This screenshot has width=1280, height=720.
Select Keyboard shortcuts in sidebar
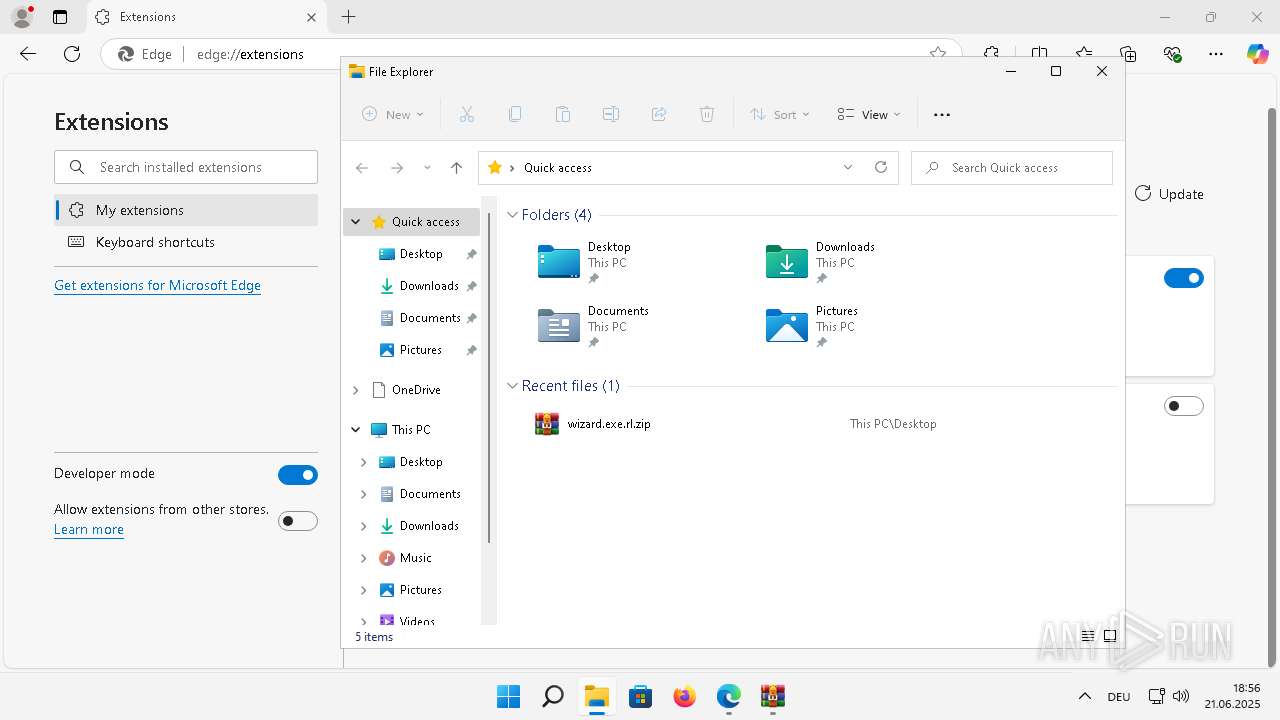point(186,242)
